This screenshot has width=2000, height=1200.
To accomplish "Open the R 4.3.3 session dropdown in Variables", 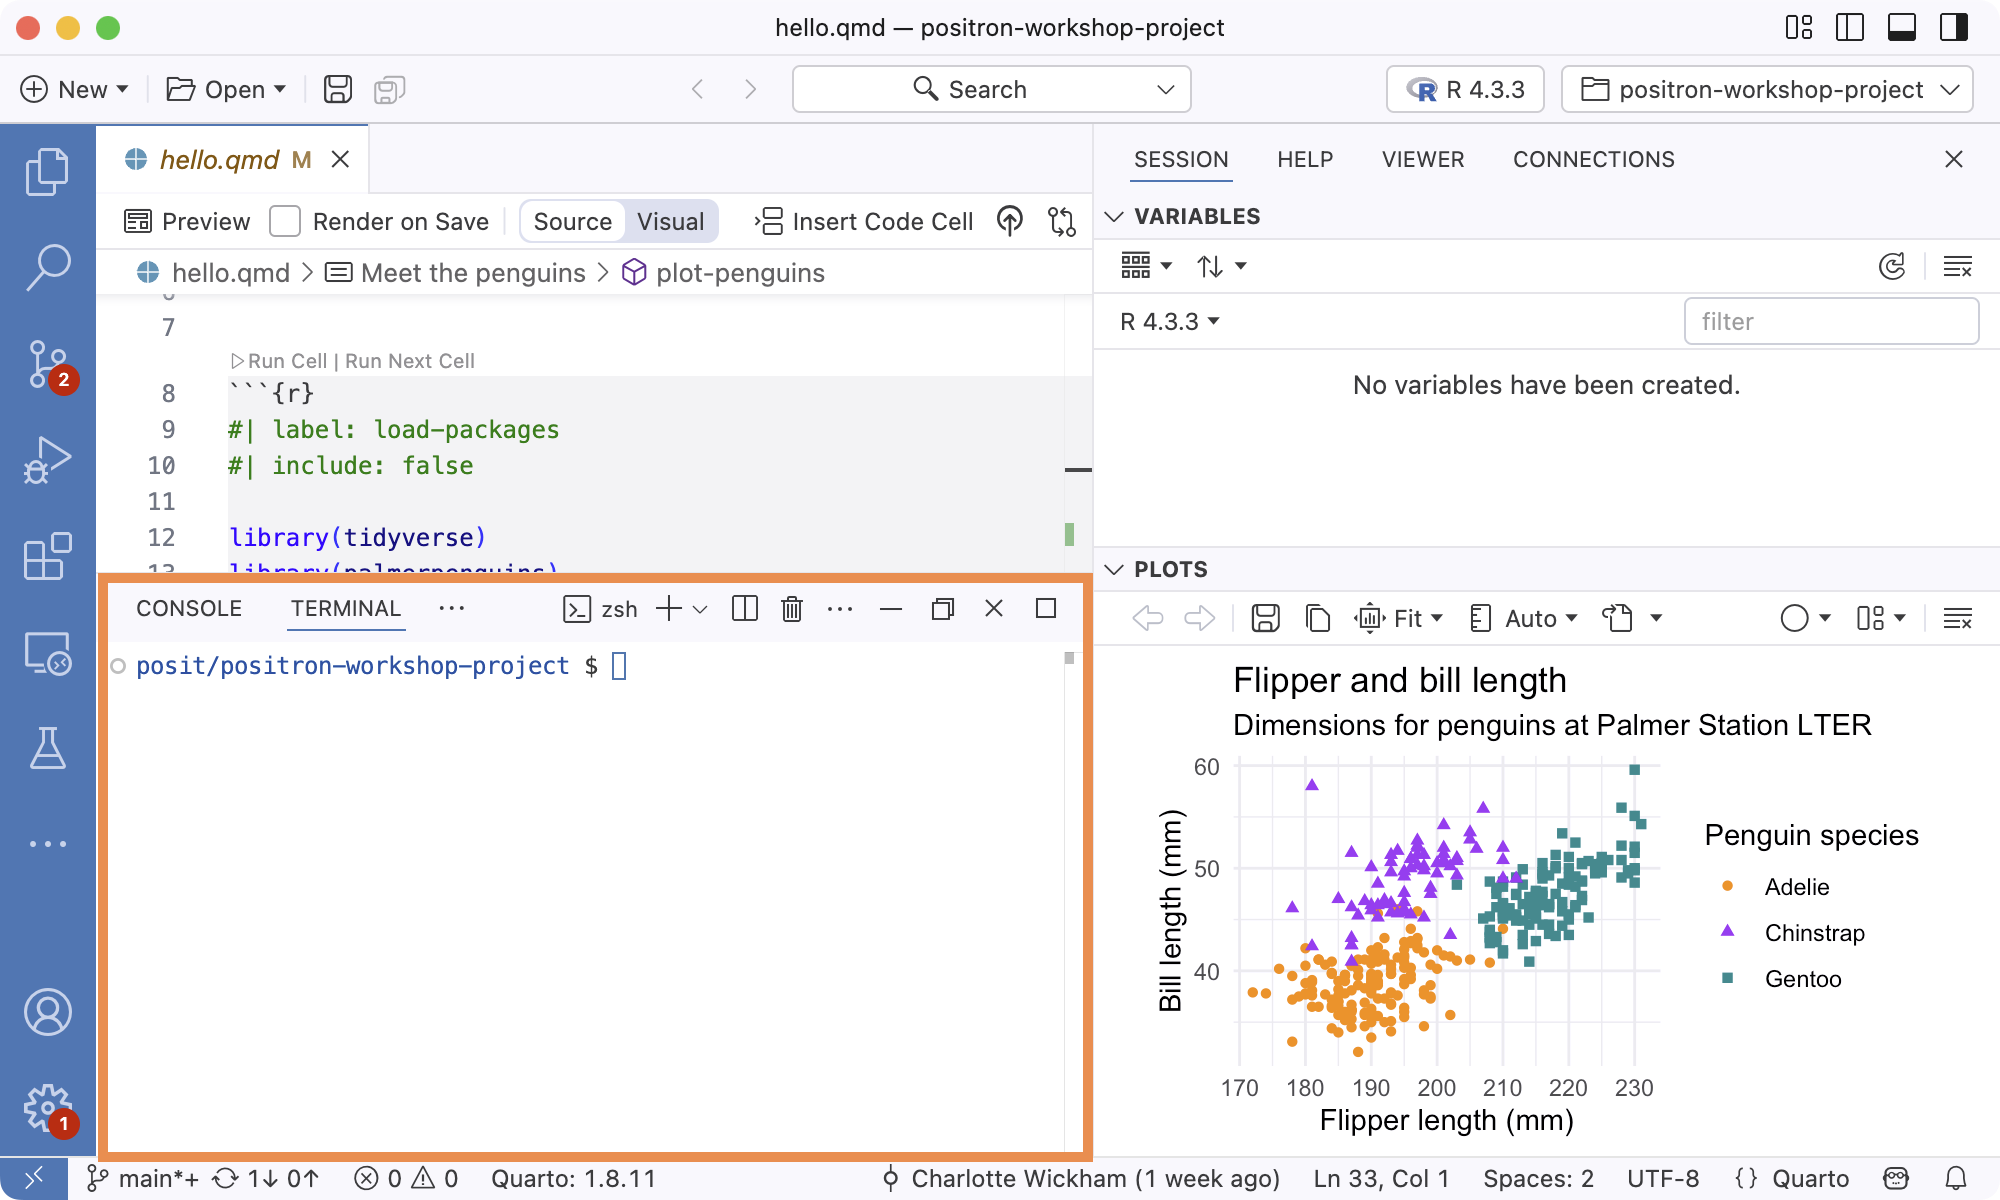I will coord(1169,321).
